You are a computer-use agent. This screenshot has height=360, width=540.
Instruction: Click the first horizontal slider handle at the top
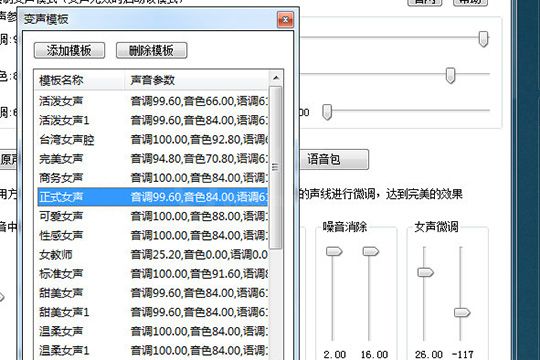[484, 39]
